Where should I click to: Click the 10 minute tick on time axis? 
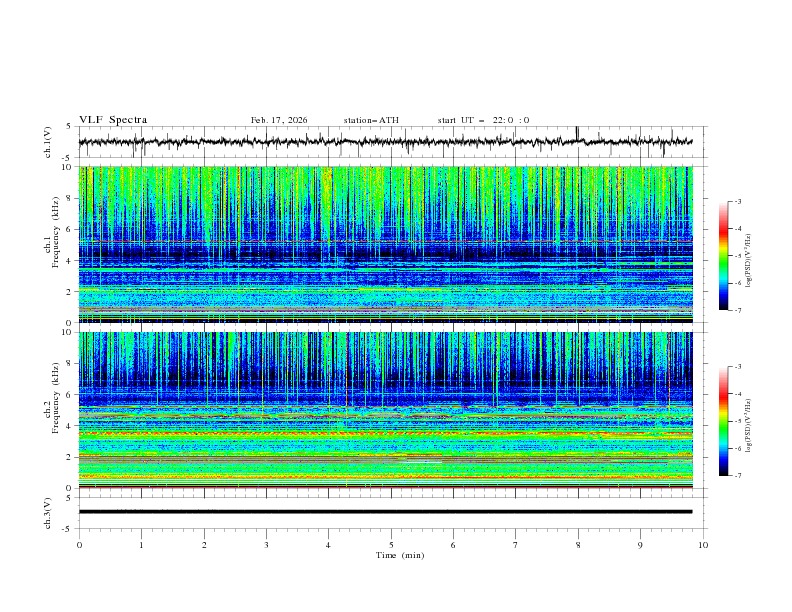pyautogui.click(x=703, y=544)
